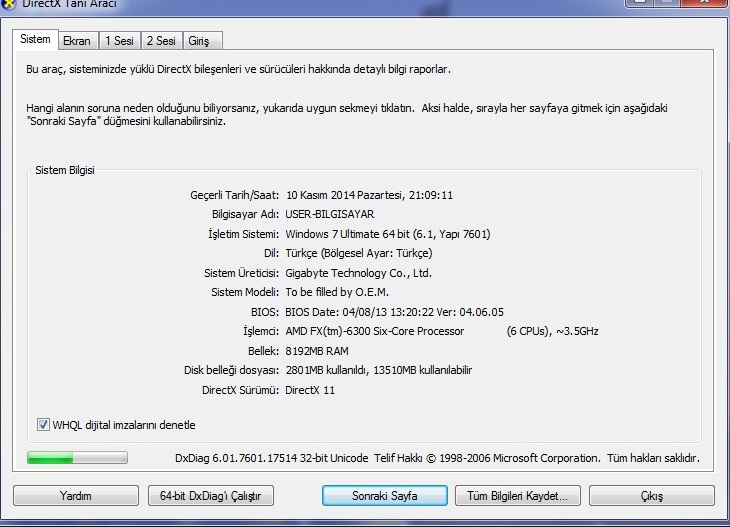Click the Geçerli Tarih/Saat label
Screen dimensions: 730x527
(x=234, y=195)
